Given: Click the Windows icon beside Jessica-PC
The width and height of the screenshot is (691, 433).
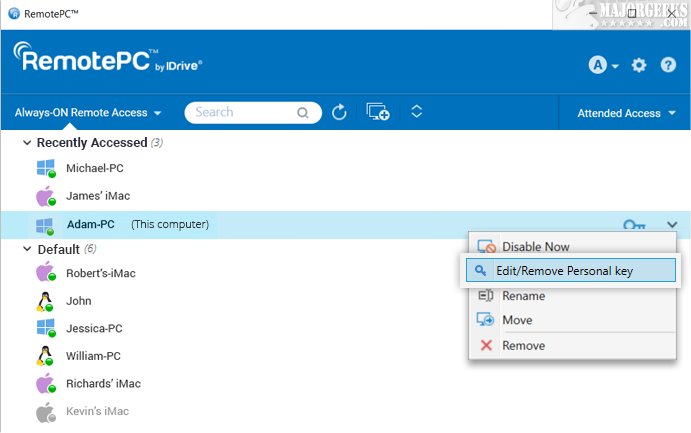Looking at the screenshot, I should pyautogui.click(x=46, y=328).
